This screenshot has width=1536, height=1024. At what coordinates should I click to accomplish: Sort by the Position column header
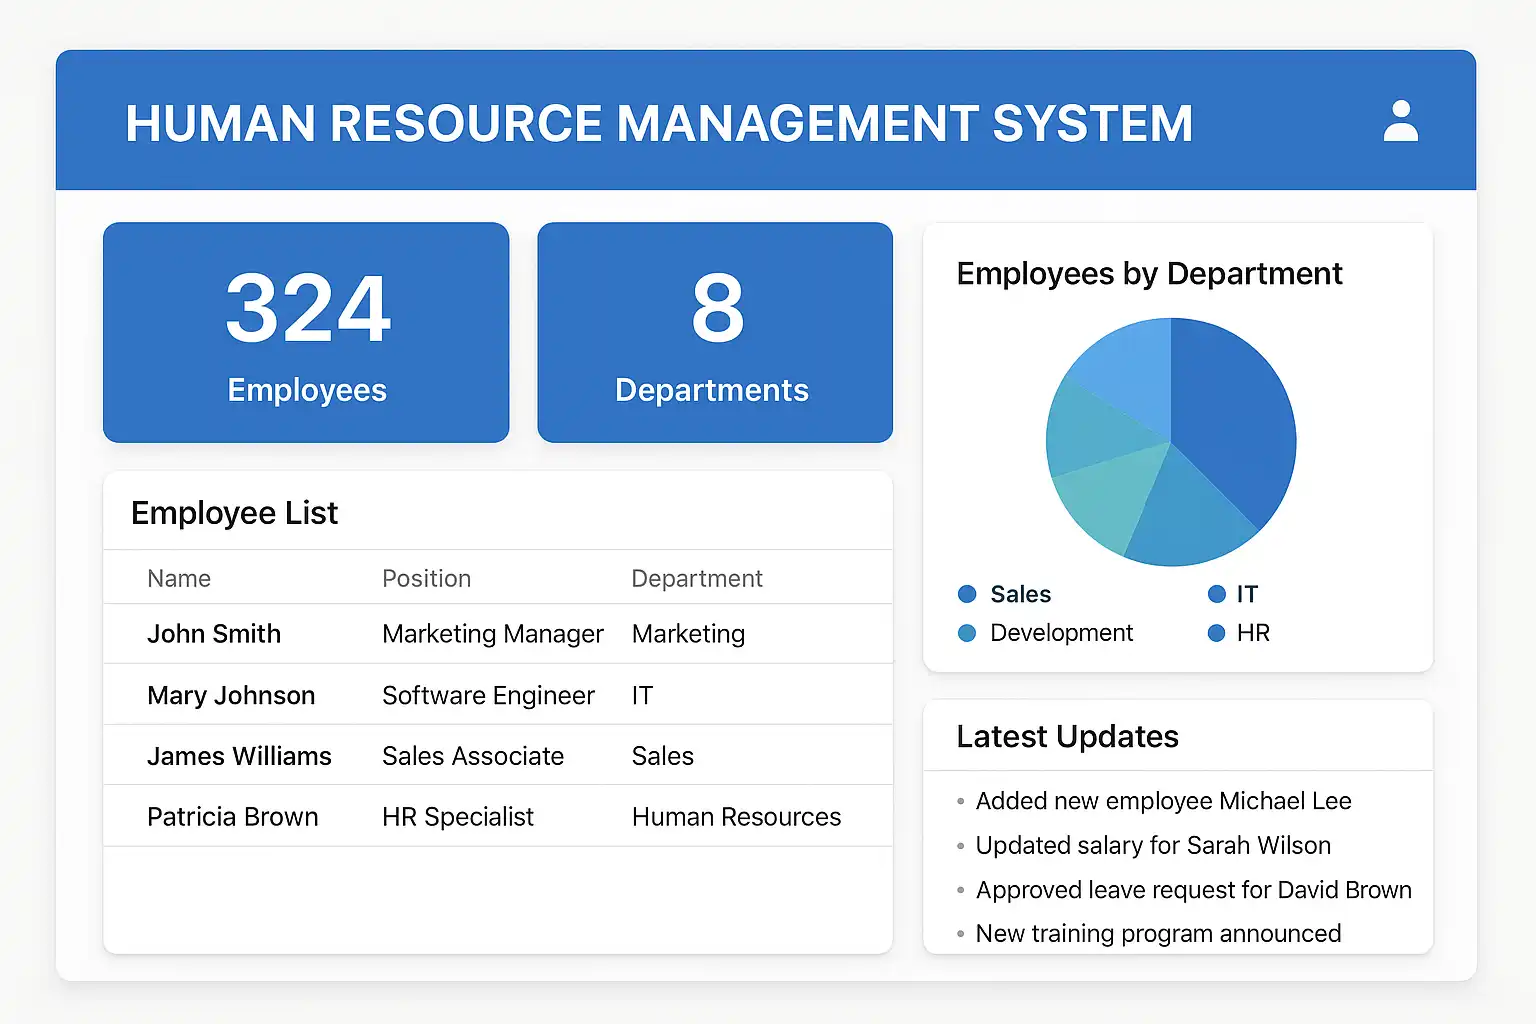click(426, 579)
